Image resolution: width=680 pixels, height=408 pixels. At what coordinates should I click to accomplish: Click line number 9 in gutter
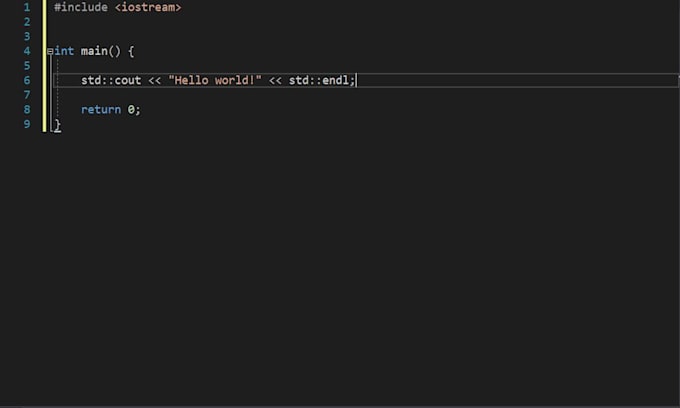[x=26, y=124]
